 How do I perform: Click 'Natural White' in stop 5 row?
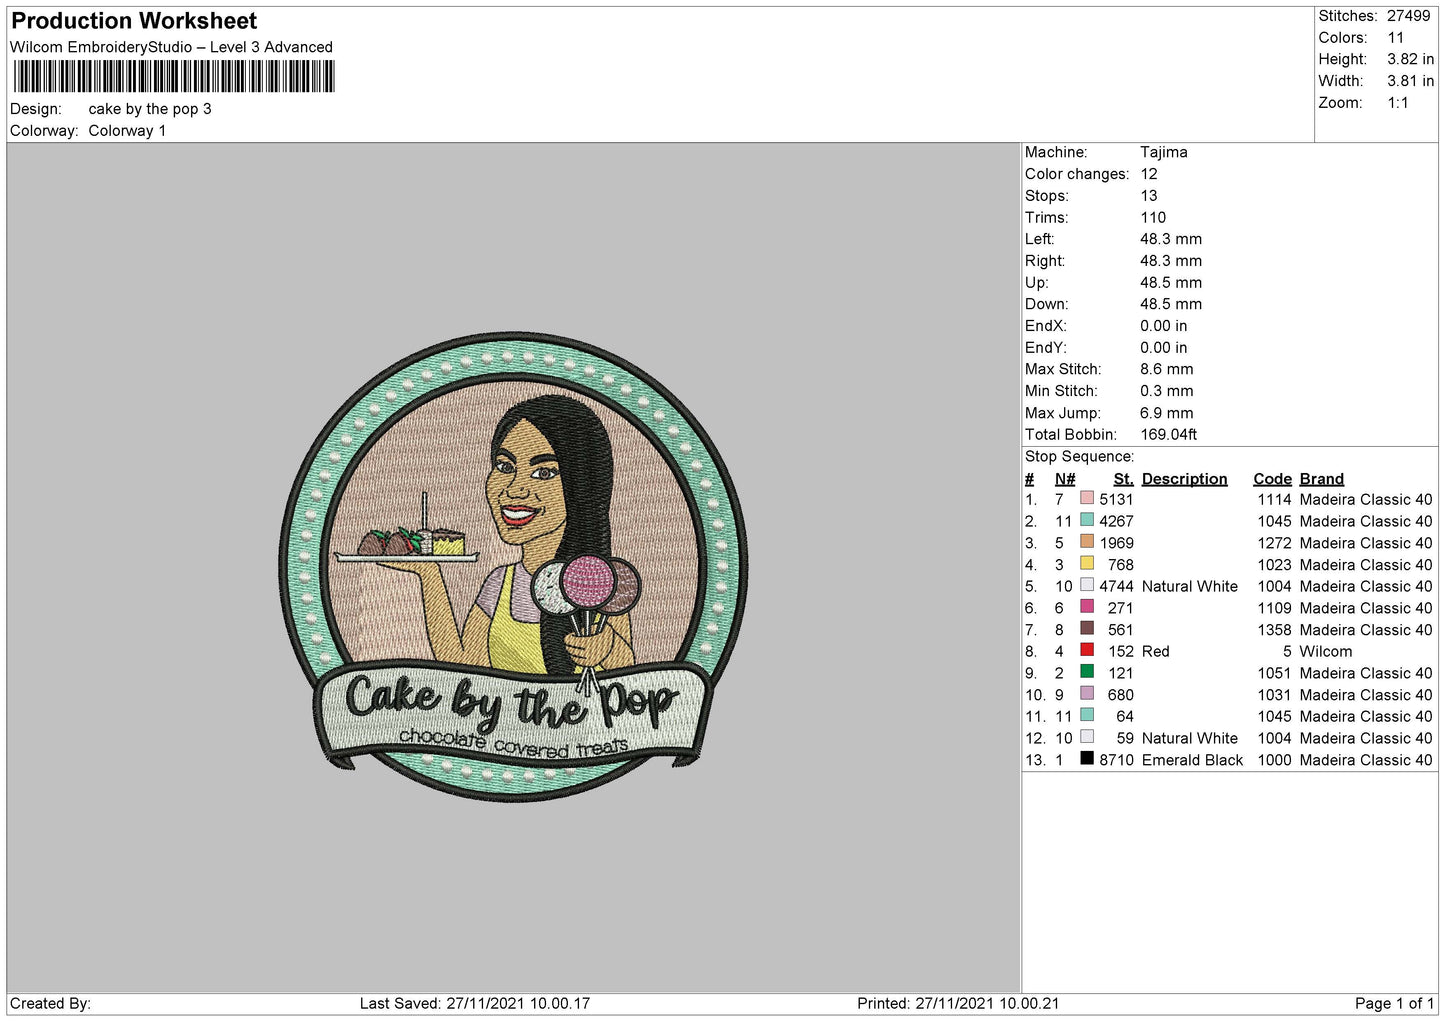(1189, 586)
